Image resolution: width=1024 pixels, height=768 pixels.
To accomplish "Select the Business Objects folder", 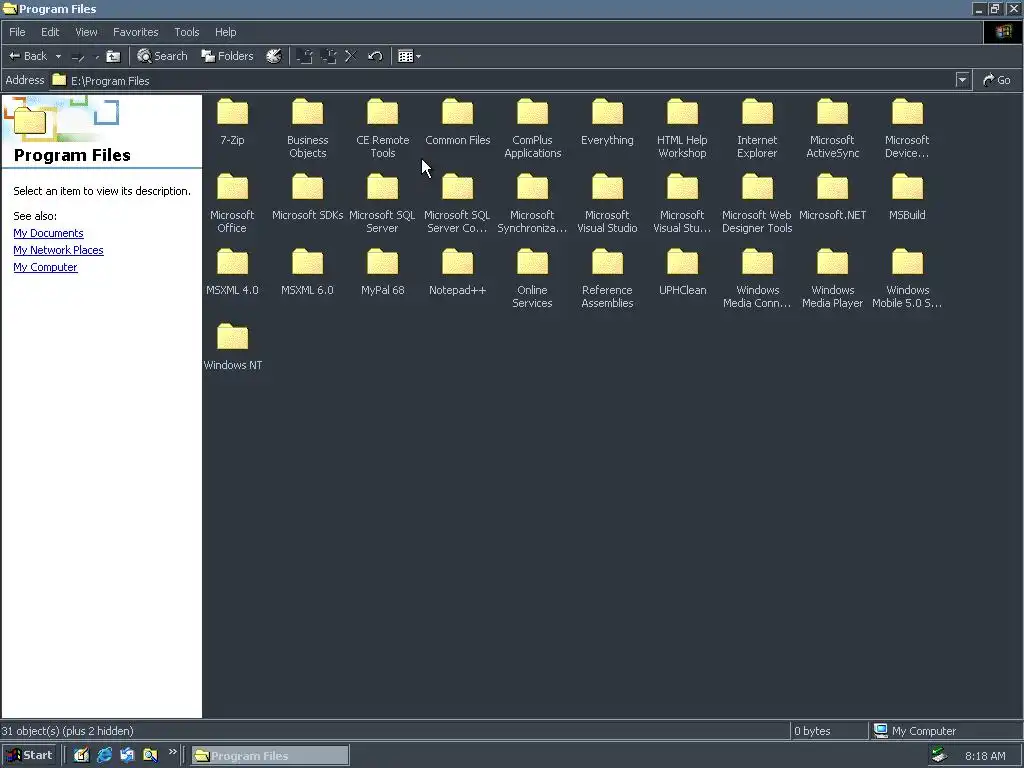I will pos(308,129).
